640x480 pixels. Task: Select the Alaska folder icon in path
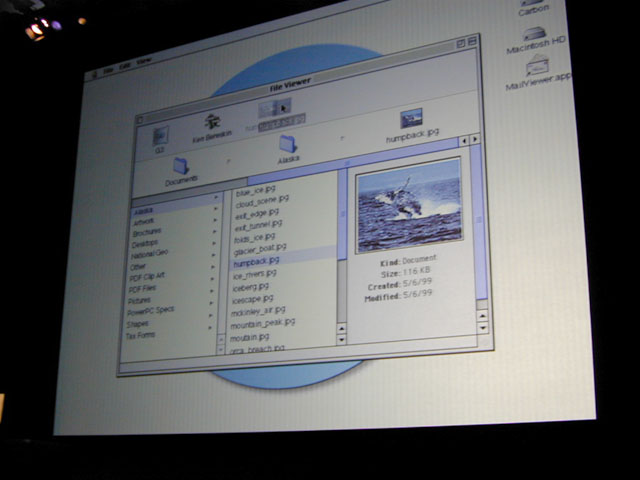coord(288,145)
